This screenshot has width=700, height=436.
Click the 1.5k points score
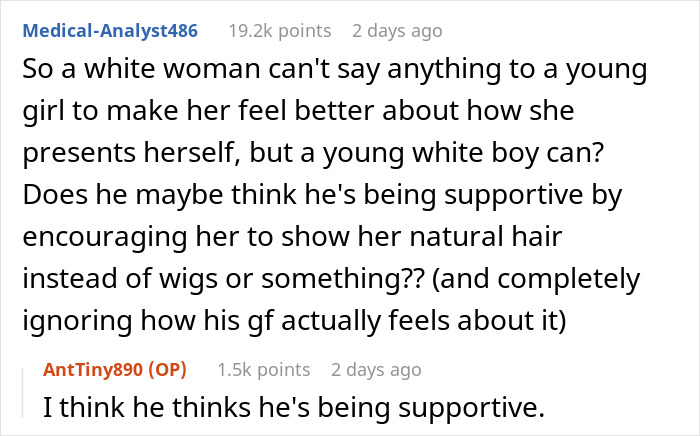(264, 370)
